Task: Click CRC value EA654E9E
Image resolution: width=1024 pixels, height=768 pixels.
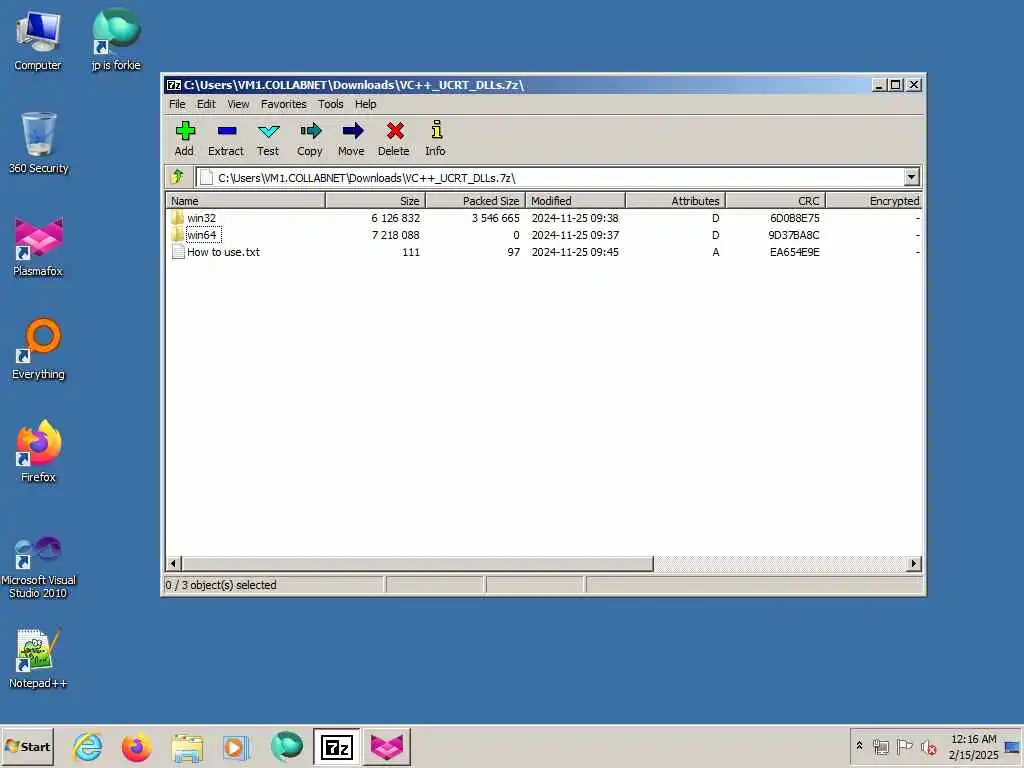Action: (x=794, y=251)
